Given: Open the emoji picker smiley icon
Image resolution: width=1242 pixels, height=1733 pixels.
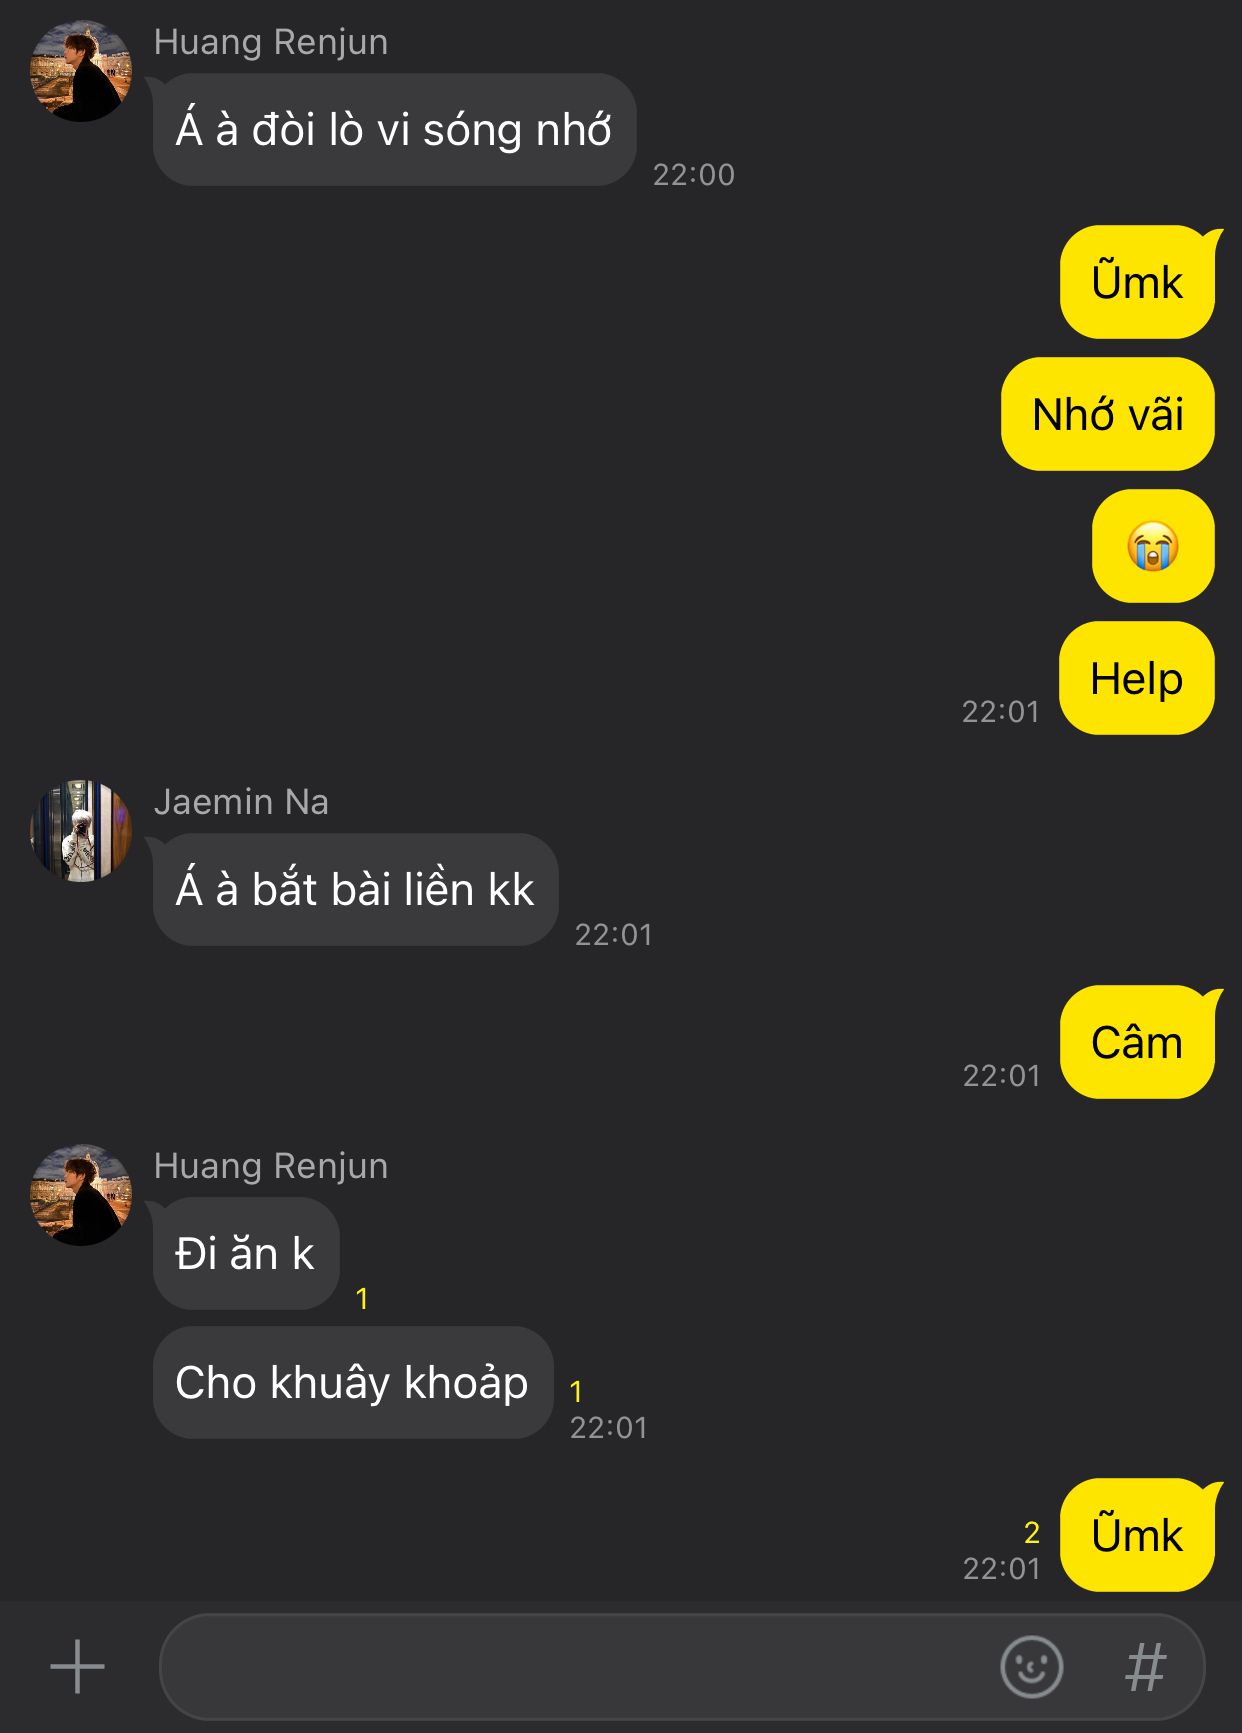Looking at the screenshot, I should tap(1031, 1667).
